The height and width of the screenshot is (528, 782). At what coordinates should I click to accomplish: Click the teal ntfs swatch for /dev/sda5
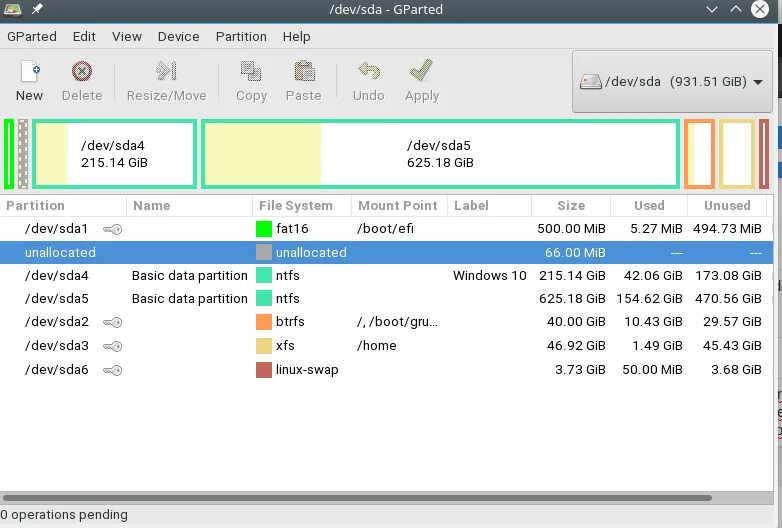pyautogui.click(x=264, y=298)
